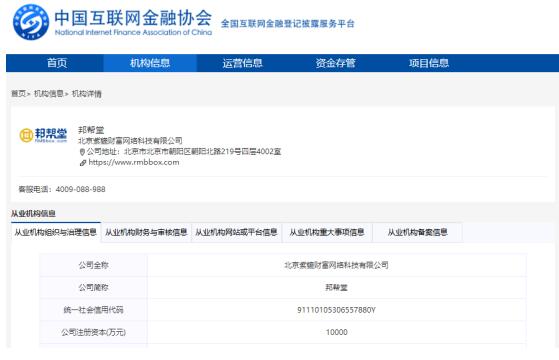
Task: Click the registered capital value 10000
Action: click(x=337, y=332)
